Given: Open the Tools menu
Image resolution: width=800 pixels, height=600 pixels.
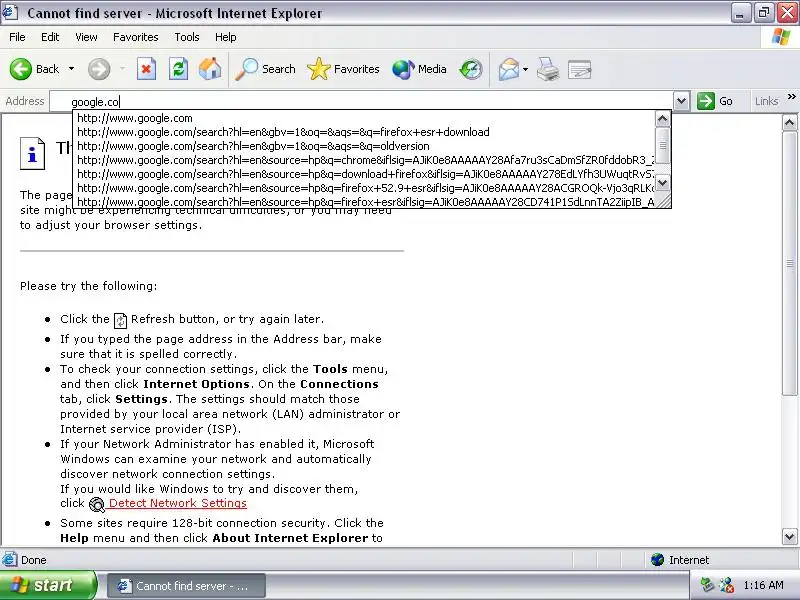Looking at the screenshot, I should [x=187, y=37].
